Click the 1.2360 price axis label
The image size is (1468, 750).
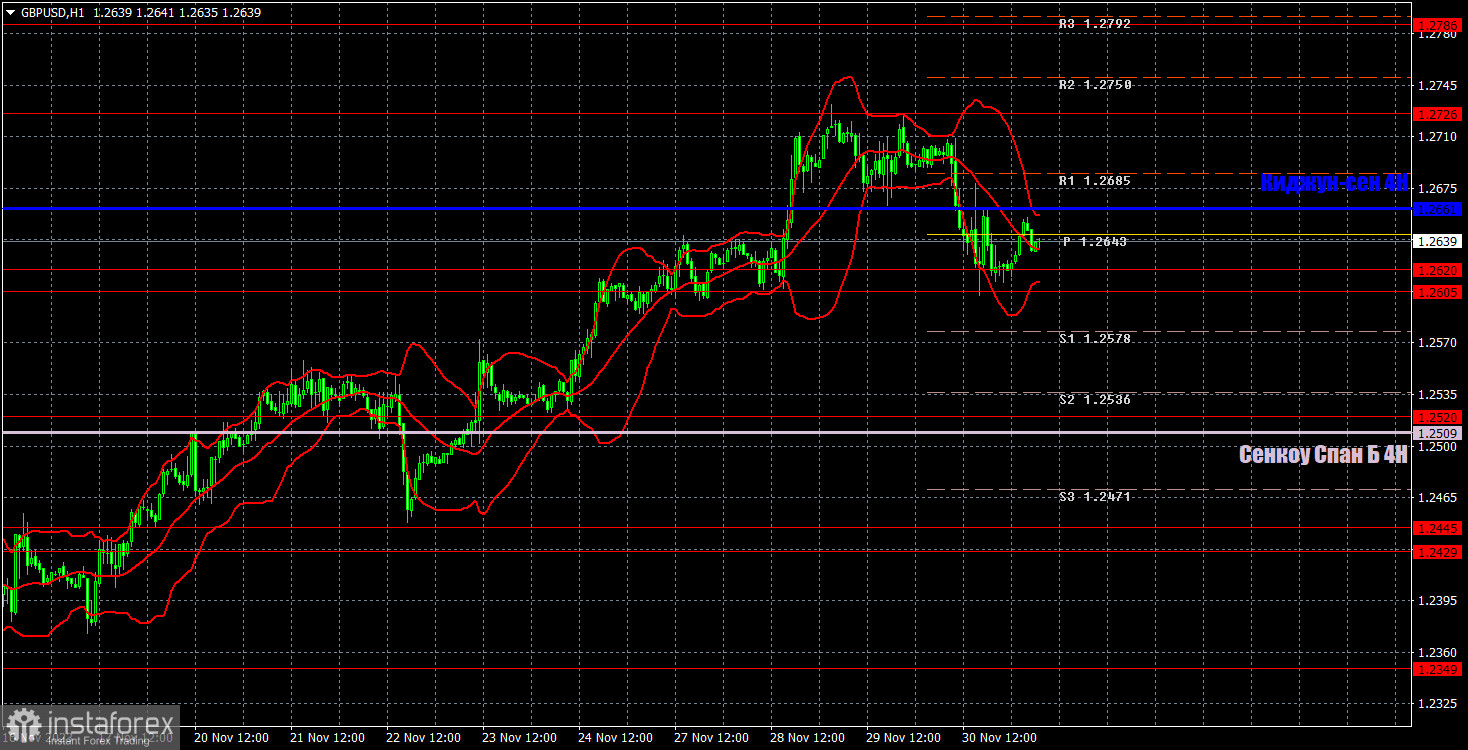[x=1438, y=652]
